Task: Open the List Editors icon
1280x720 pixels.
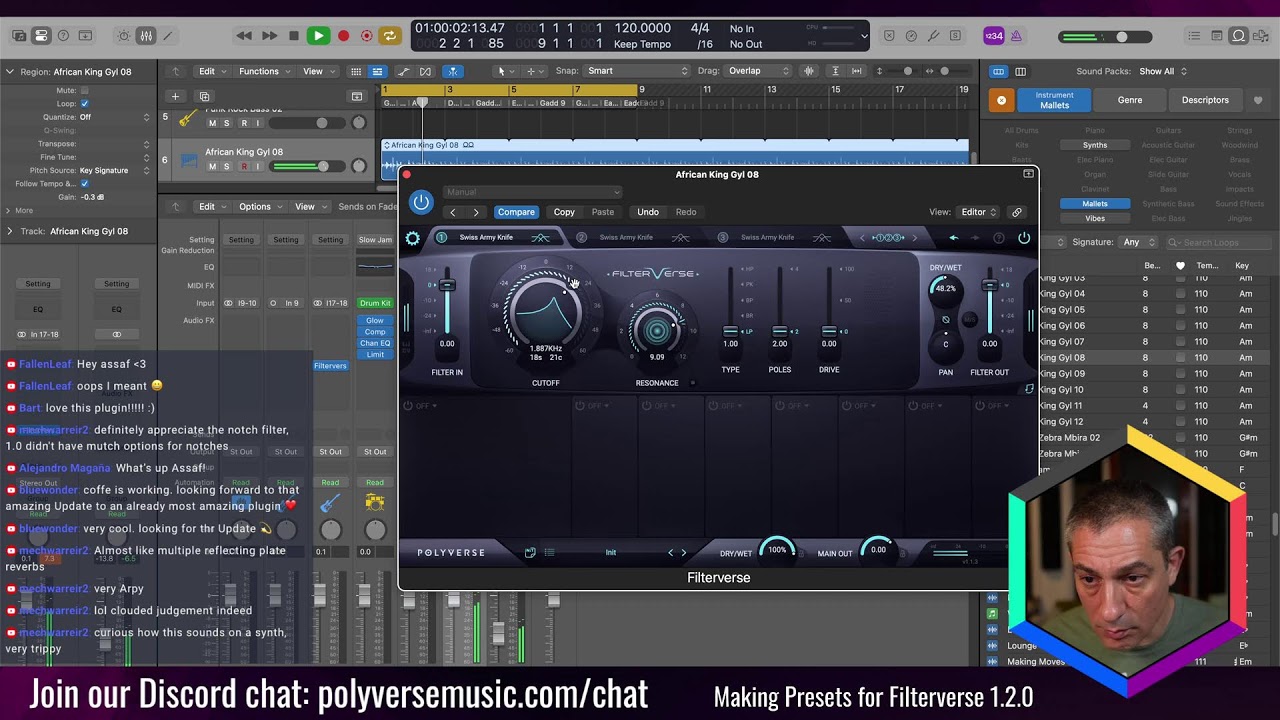Action: click(1195, 36)
